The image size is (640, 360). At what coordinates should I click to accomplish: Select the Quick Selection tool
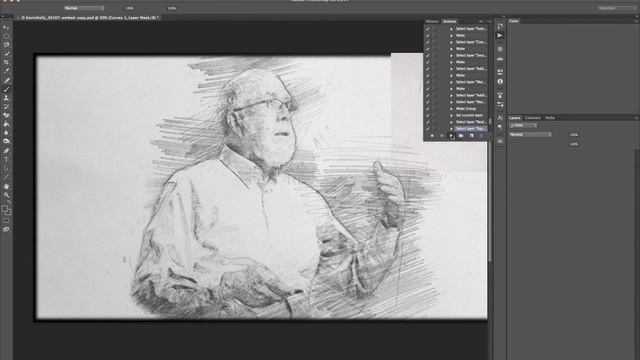click(x=6, y=53)
